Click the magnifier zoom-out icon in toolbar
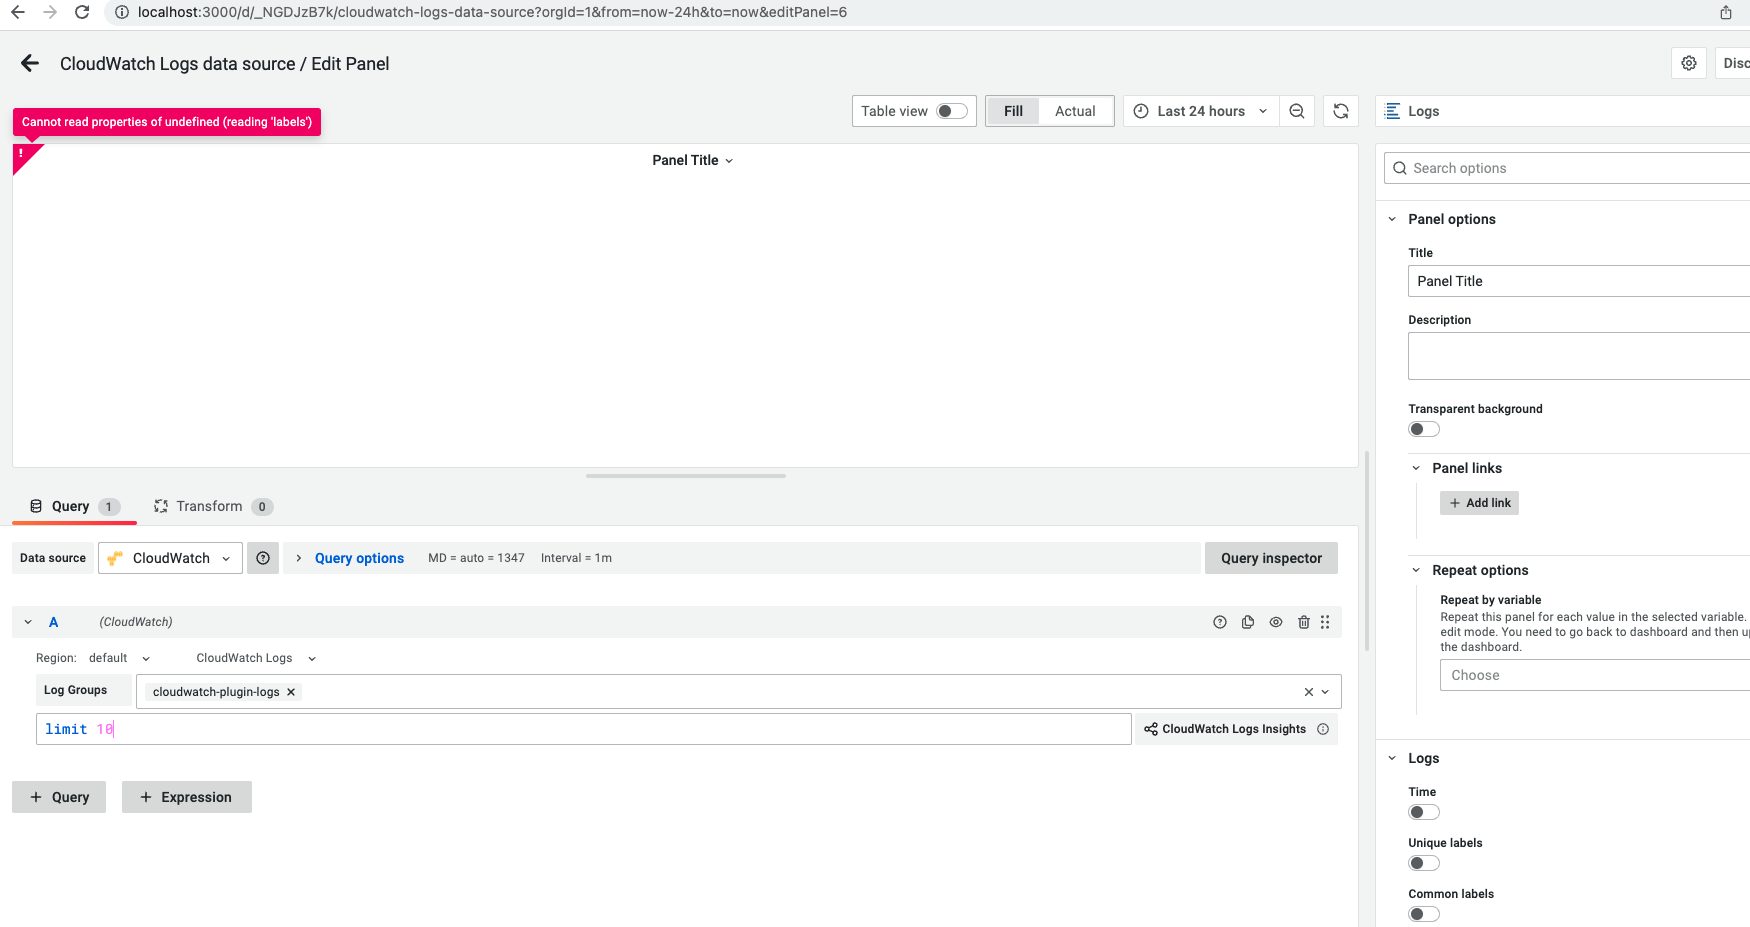Image resolution: width=1750 pixels, height=927 pixels. 1297,111
